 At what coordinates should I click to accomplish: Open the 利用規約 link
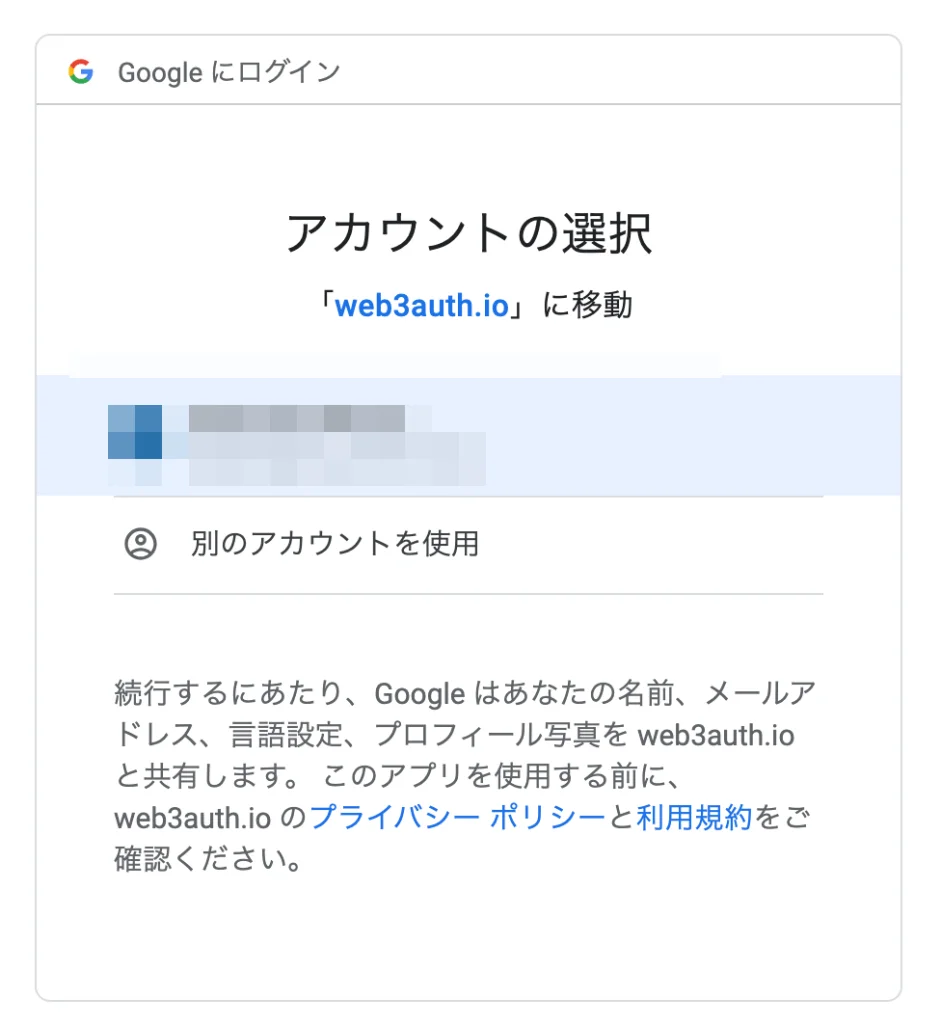coord(693,818)
